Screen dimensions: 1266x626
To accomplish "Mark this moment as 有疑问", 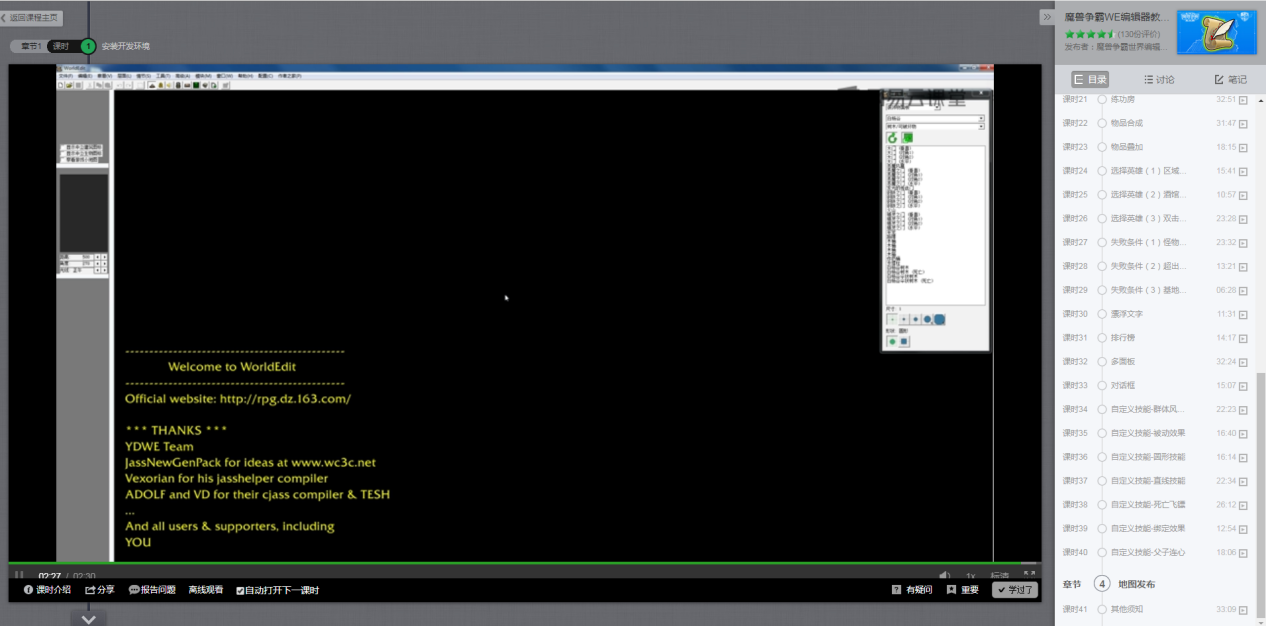I will point(912,590).
